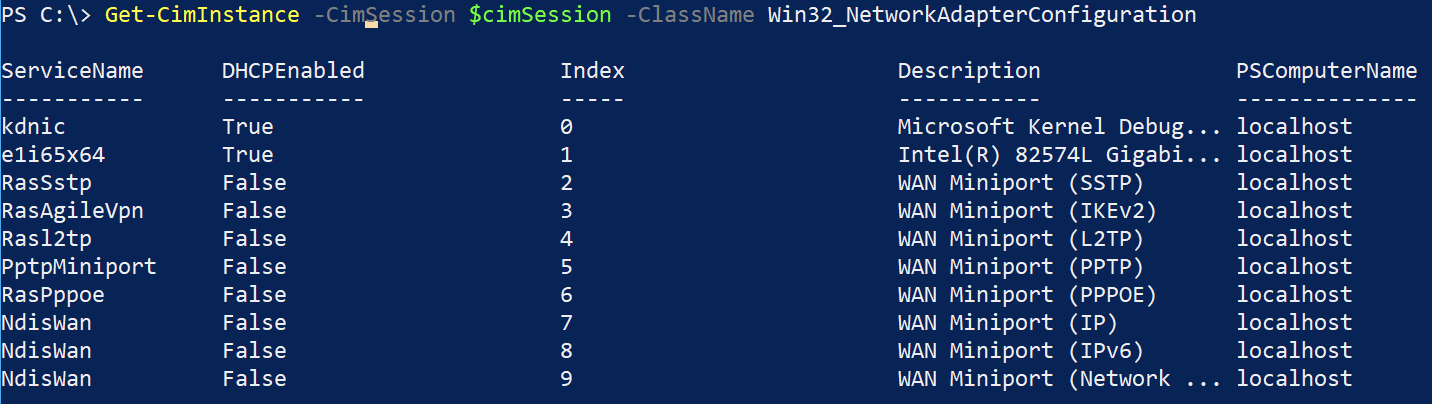Click WAN Miniport (PPPOE) description
1432x404 pixels.
click(1027, 295)
